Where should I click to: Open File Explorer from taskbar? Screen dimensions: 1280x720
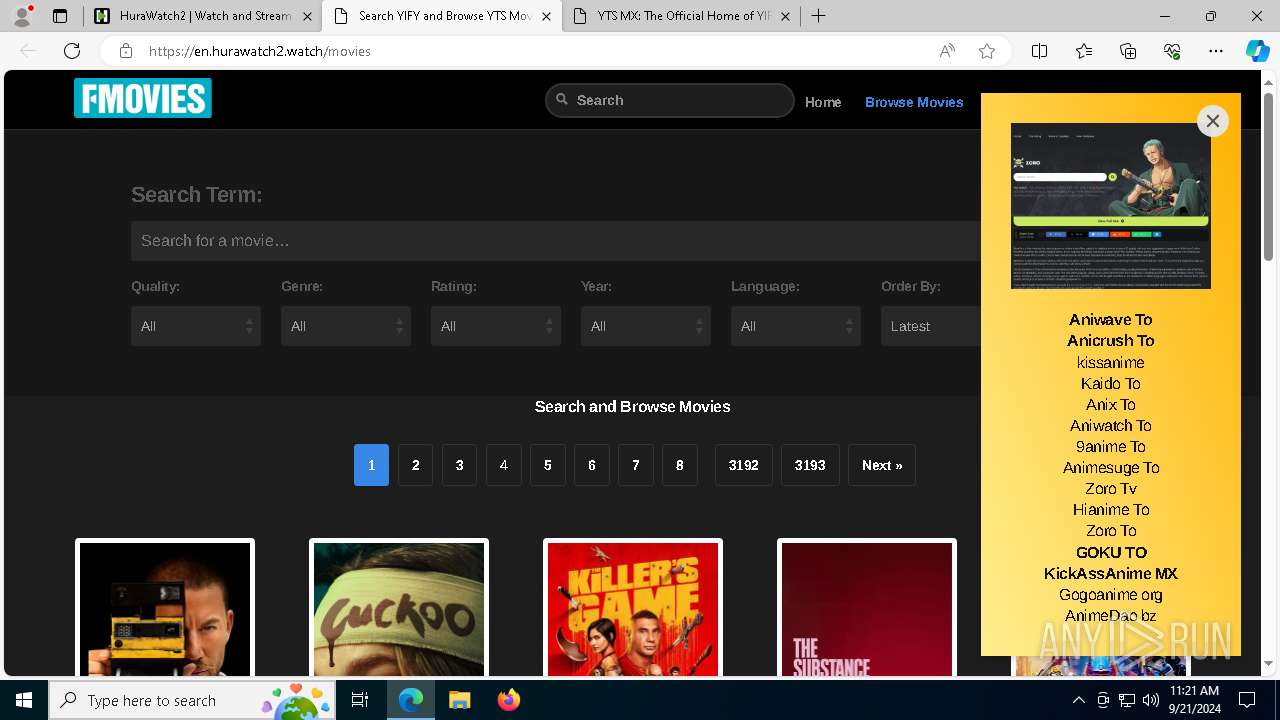coord(459,700)
